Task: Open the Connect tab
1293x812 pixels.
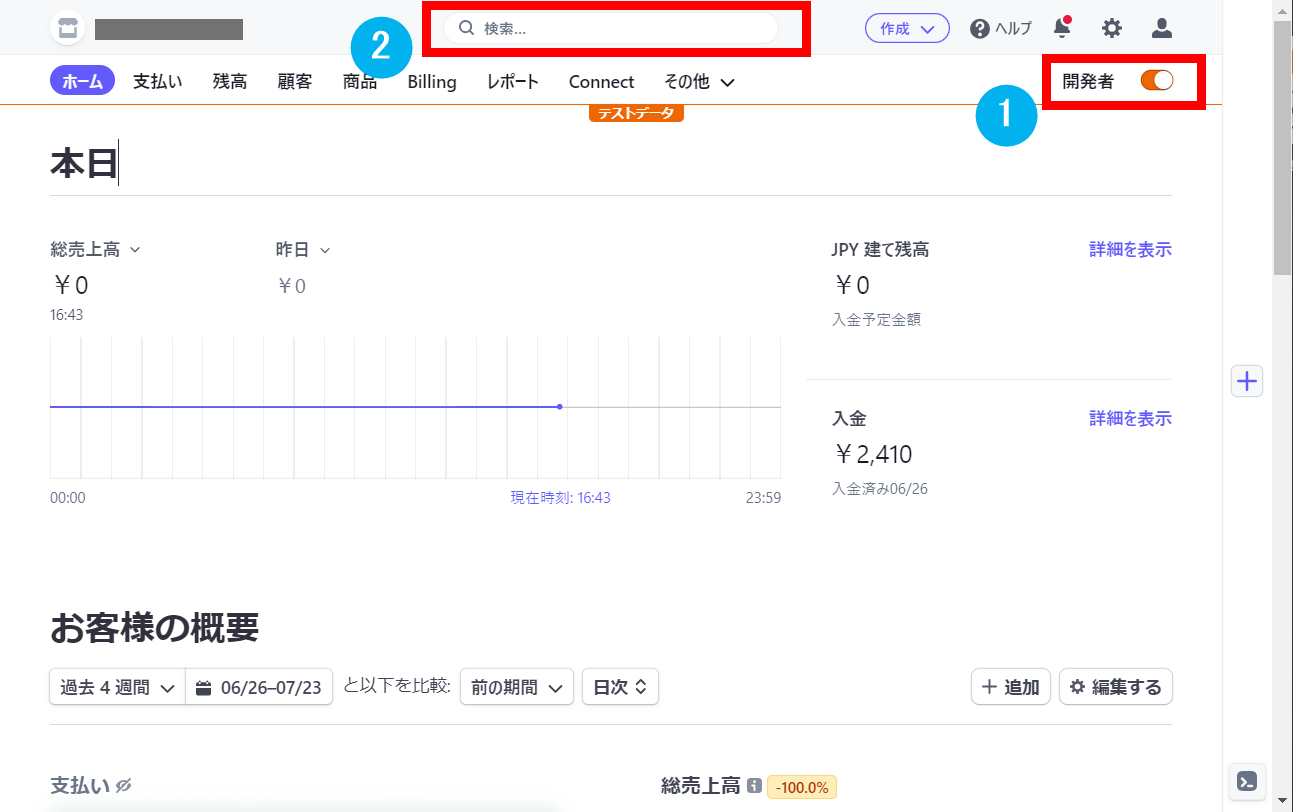Action: 602,82
